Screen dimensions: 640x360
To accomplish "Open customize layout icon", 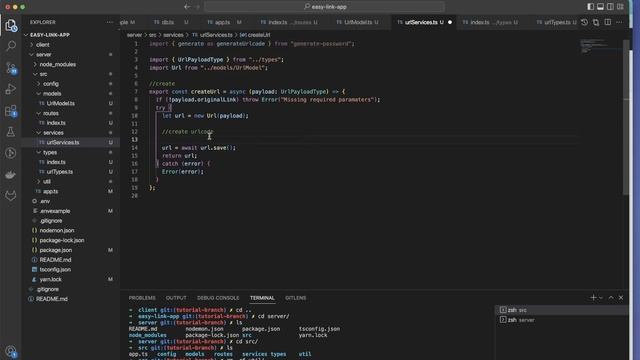I will tap(620, 7).
